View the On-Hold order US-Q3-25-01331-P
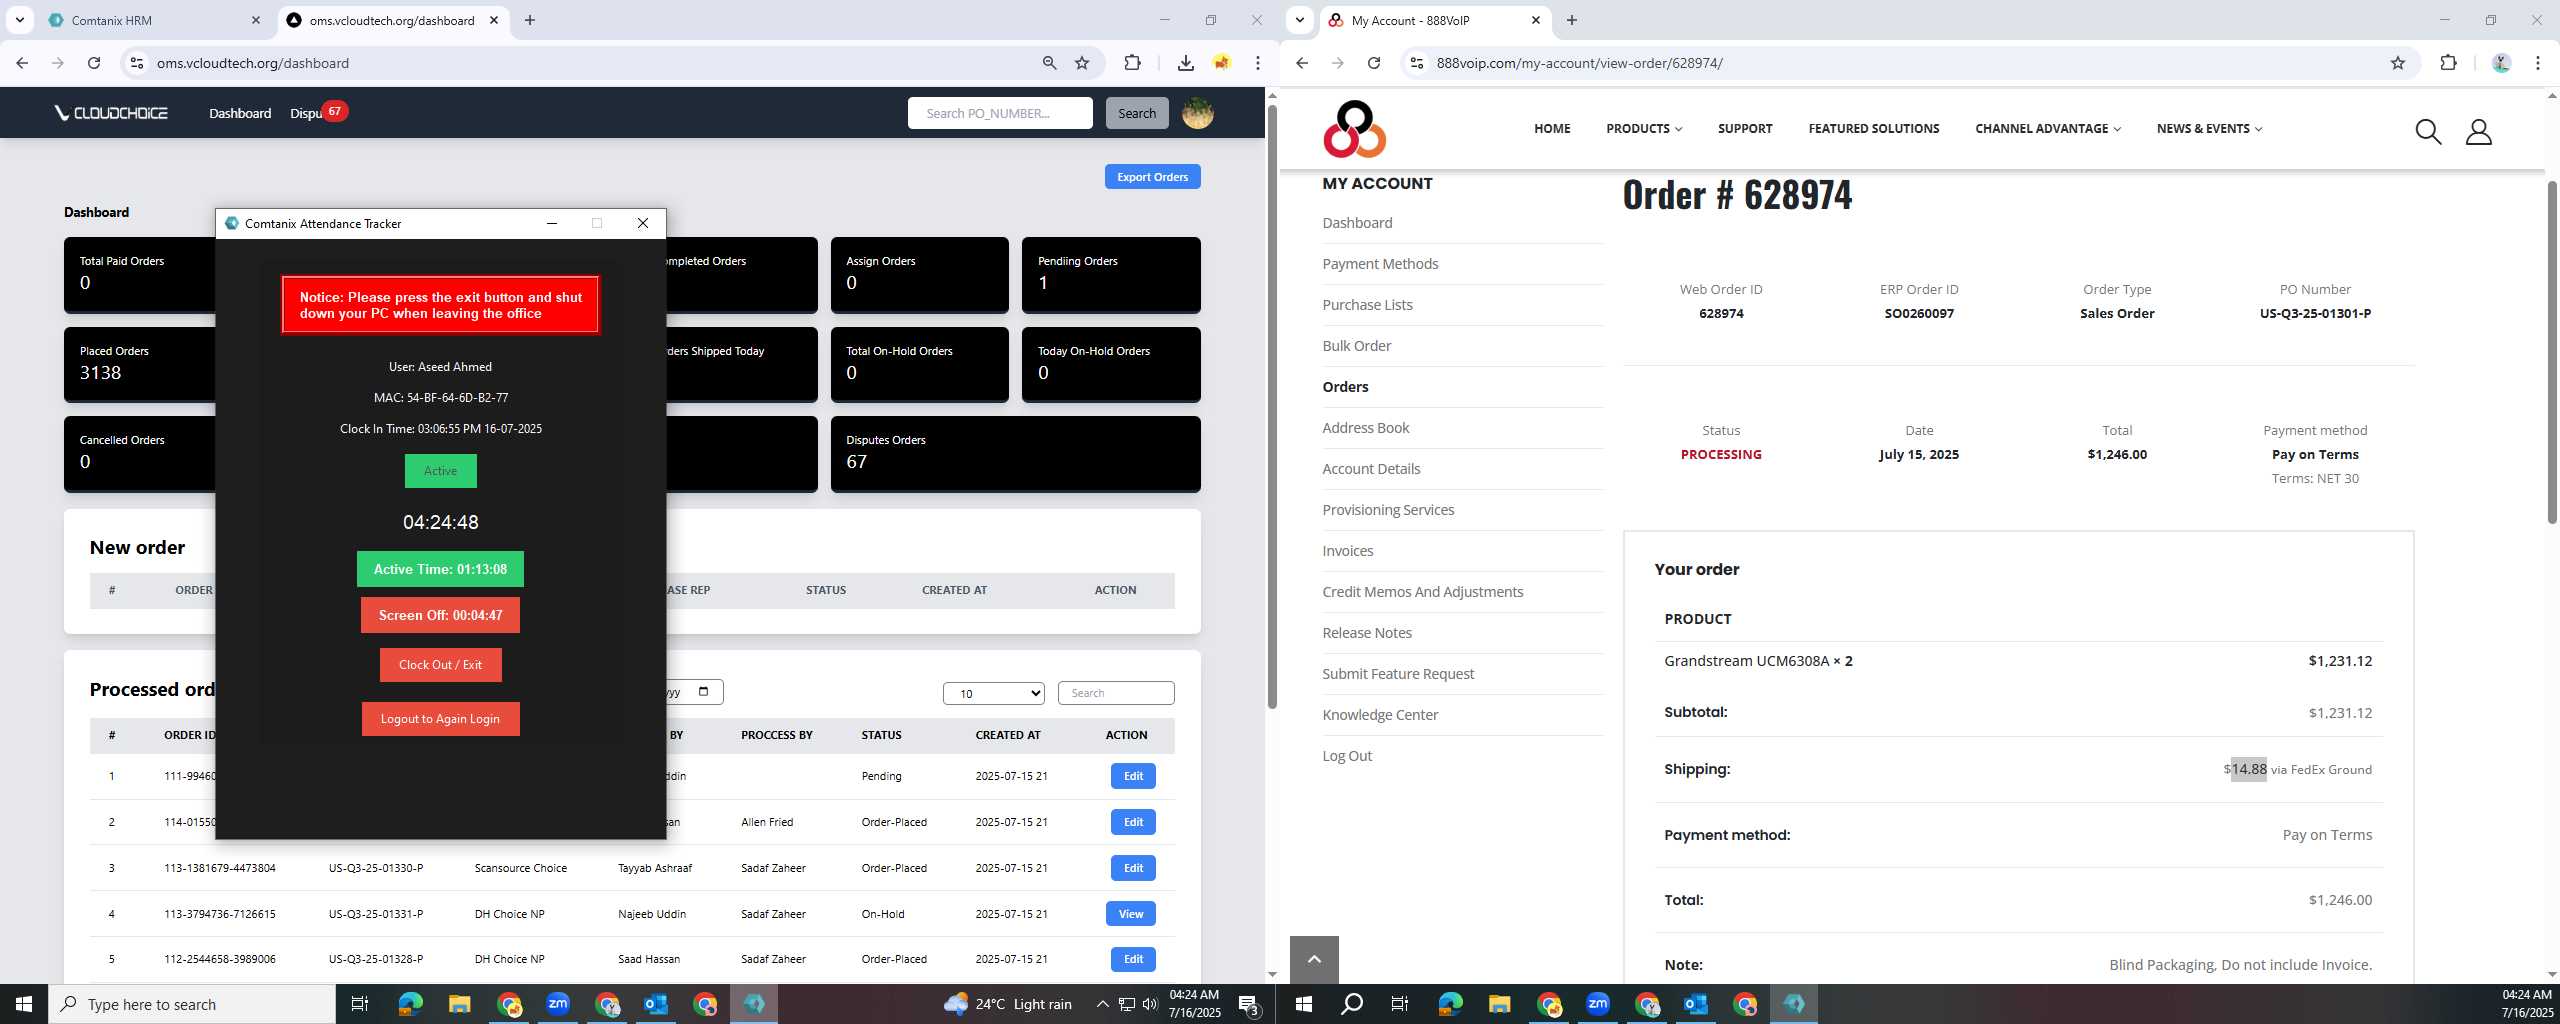The height and width of the screenshot is (1024, 2560). [1131, 914]
